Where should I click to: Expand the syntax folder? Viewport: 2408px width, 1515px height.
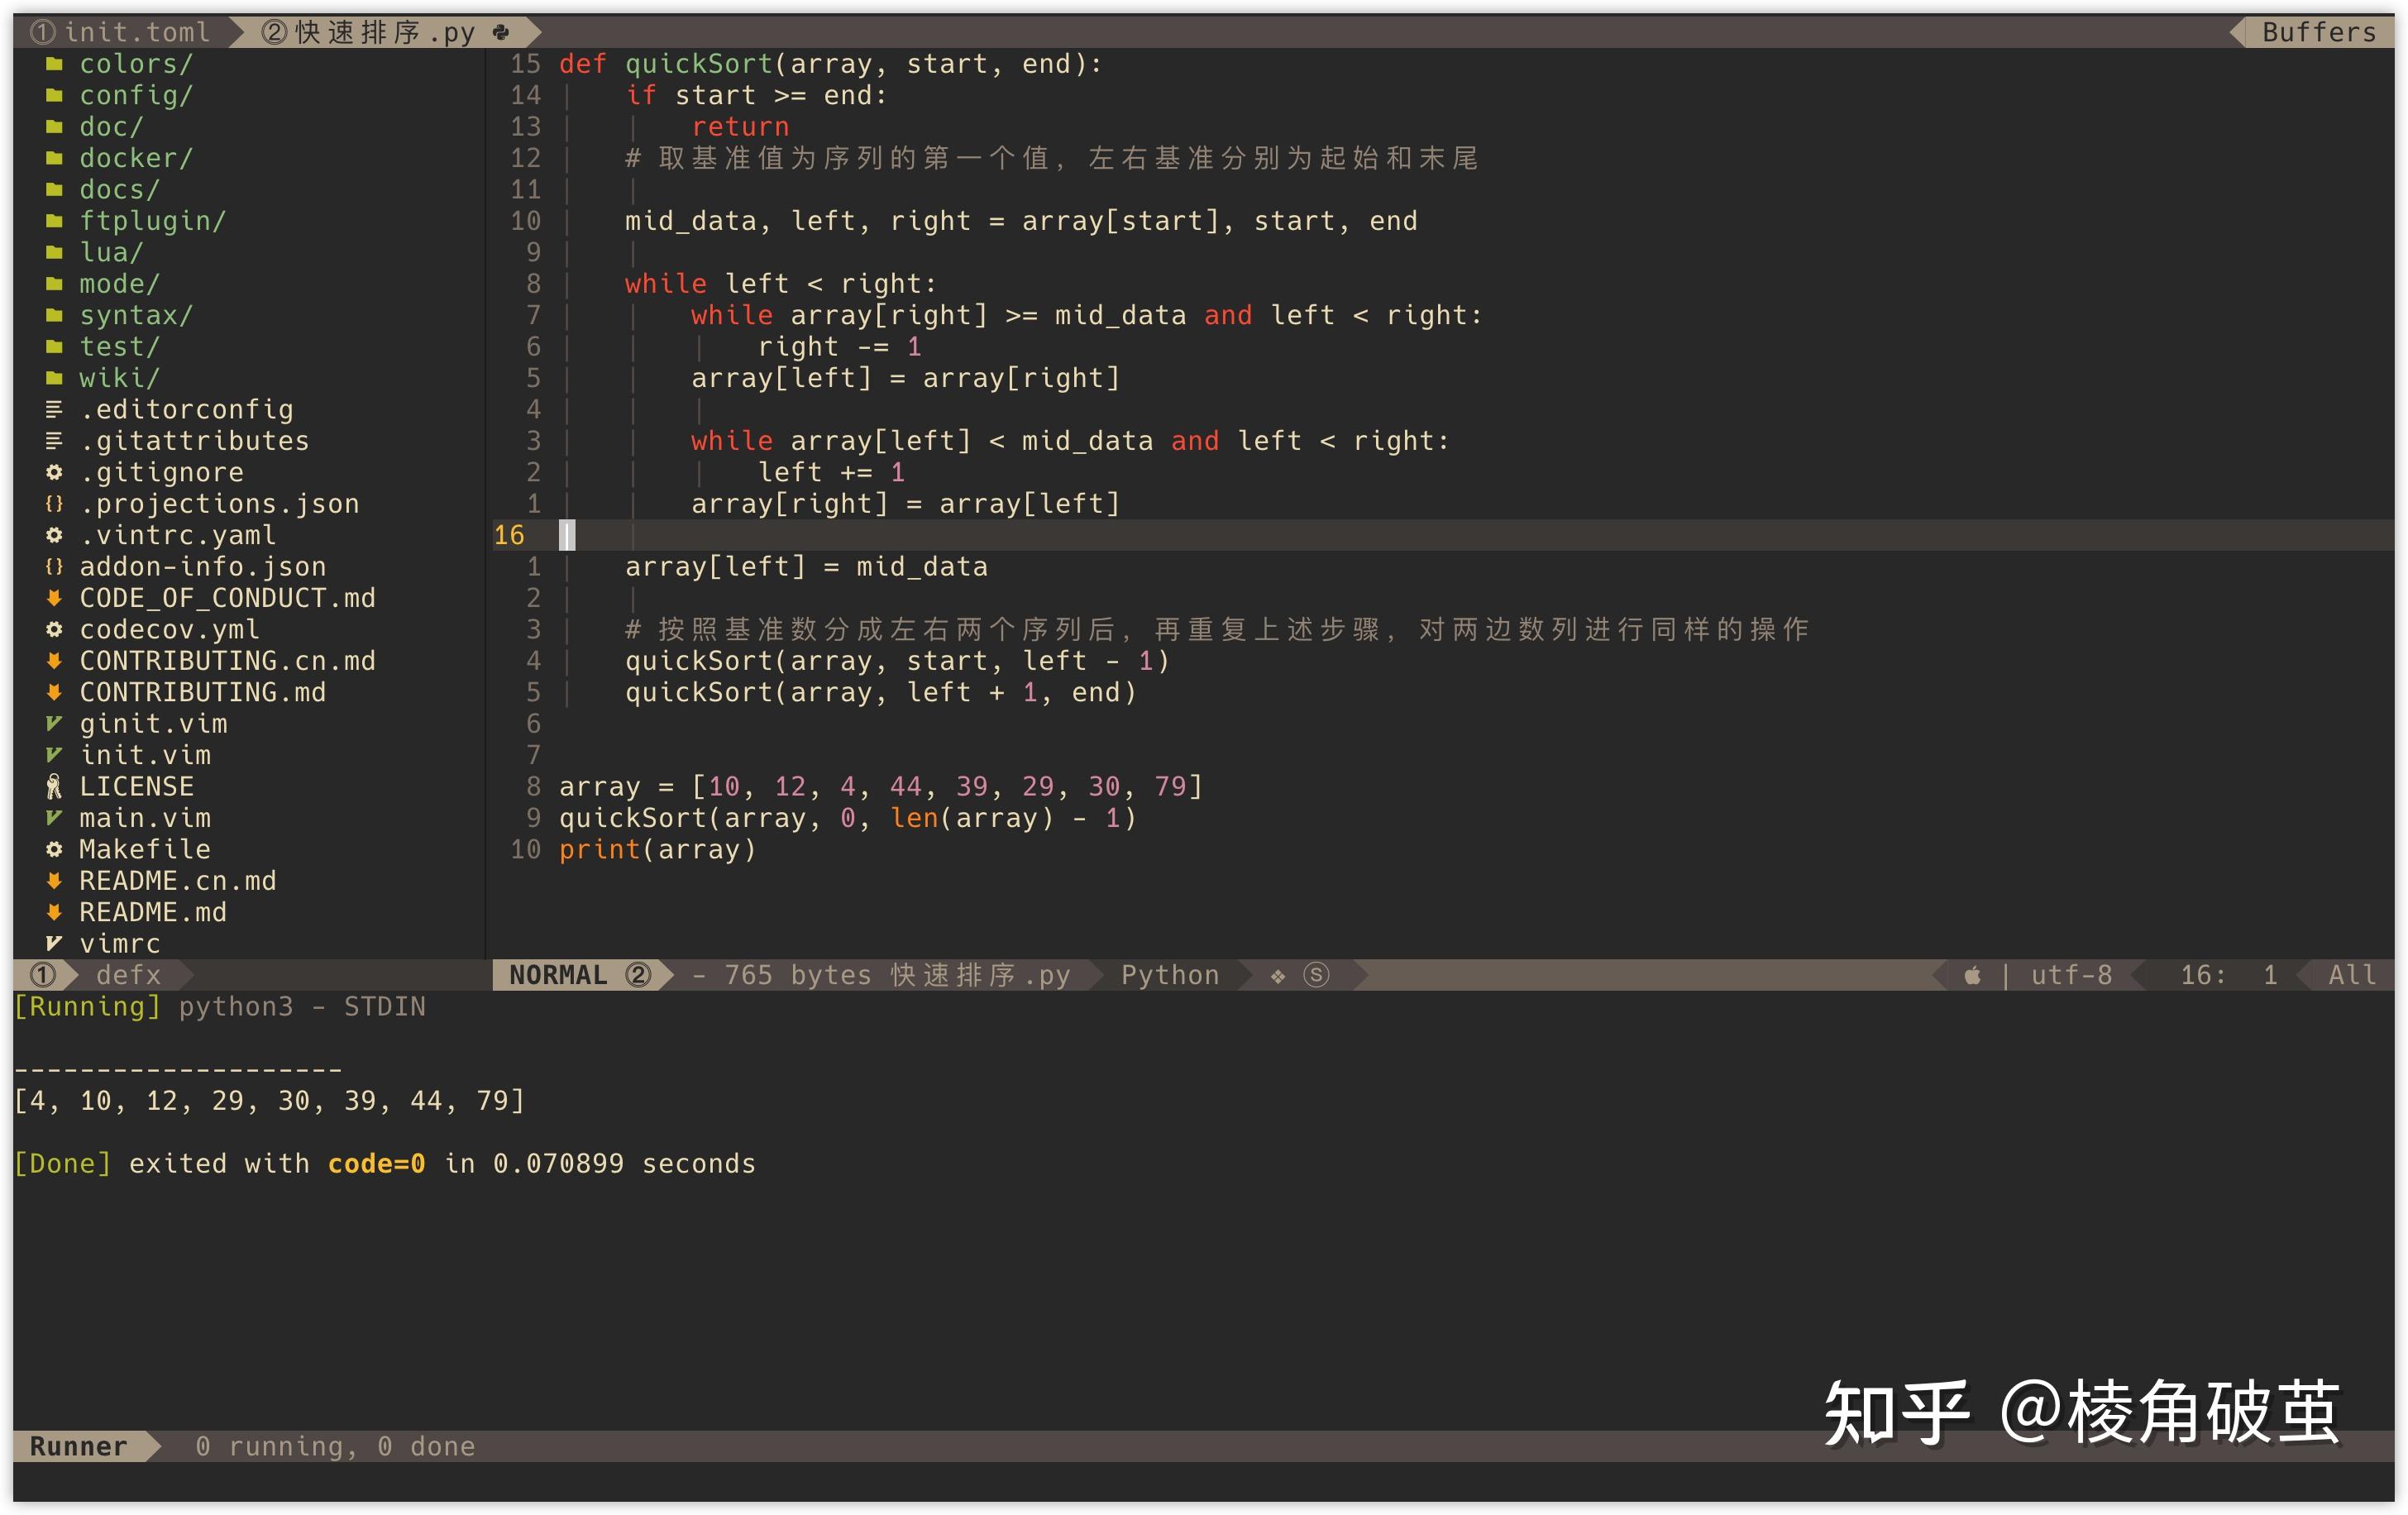136,315
